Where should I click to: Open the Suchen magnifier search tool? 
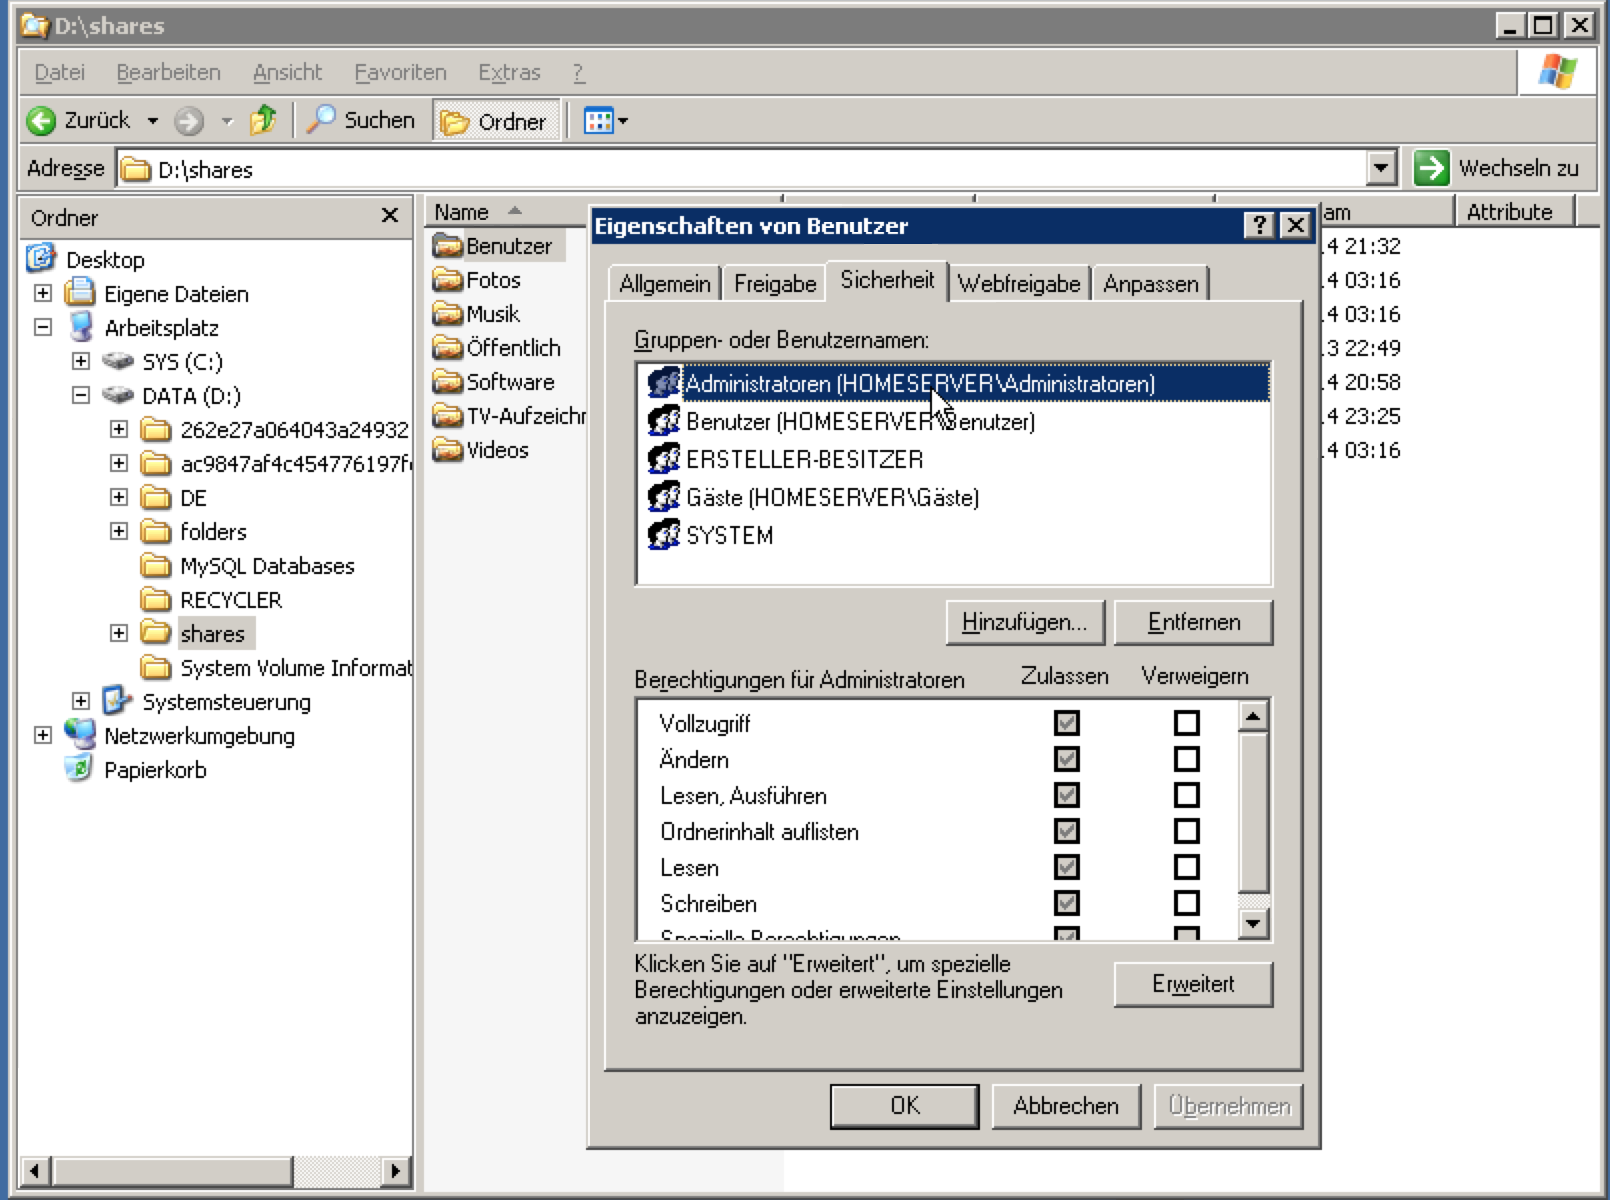click(321, 120)
